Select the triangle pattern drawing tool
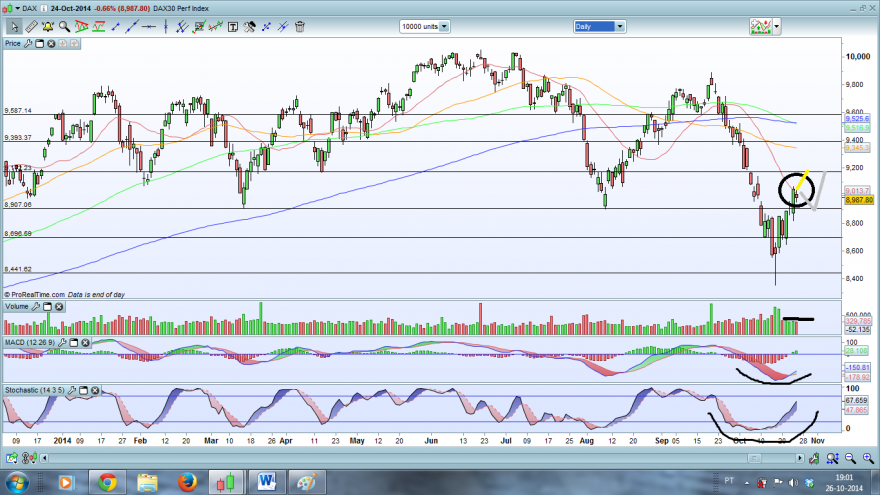 click(x=81, y=26)
